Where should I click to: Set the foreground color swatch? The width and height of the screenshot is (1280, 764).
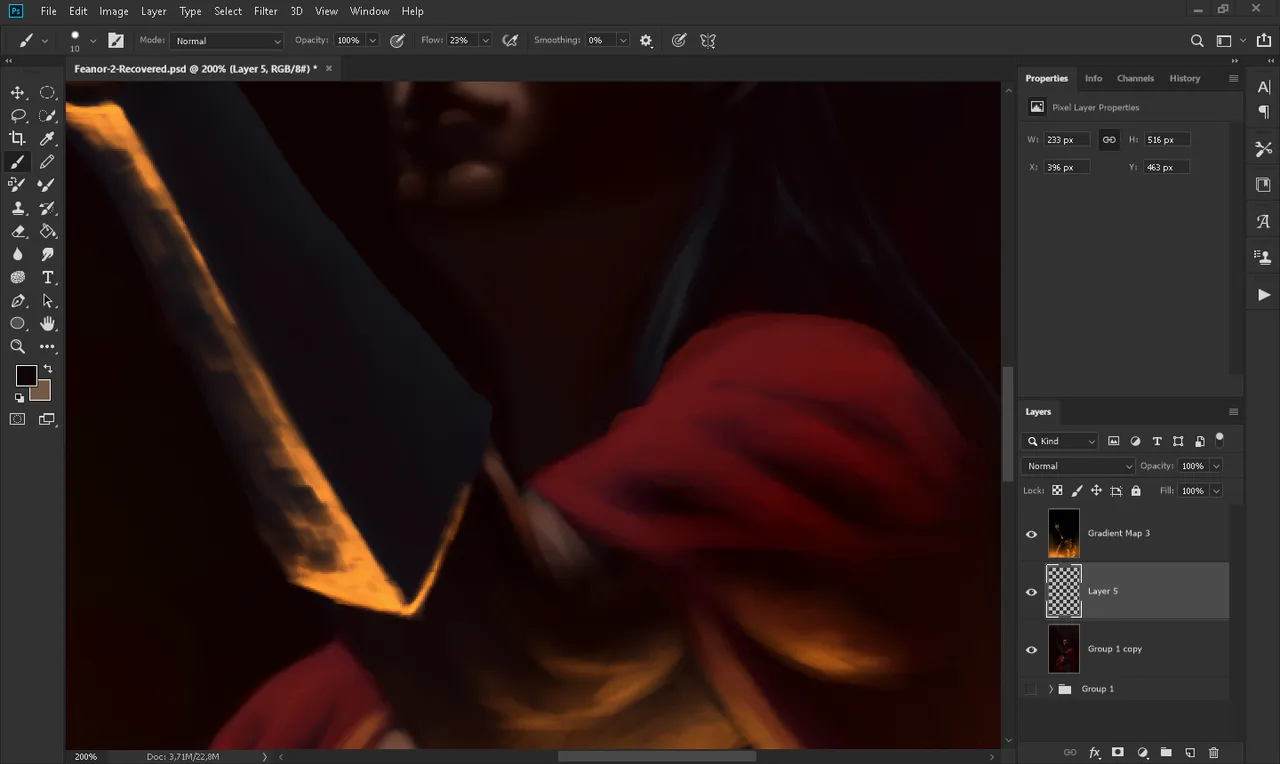26,376
